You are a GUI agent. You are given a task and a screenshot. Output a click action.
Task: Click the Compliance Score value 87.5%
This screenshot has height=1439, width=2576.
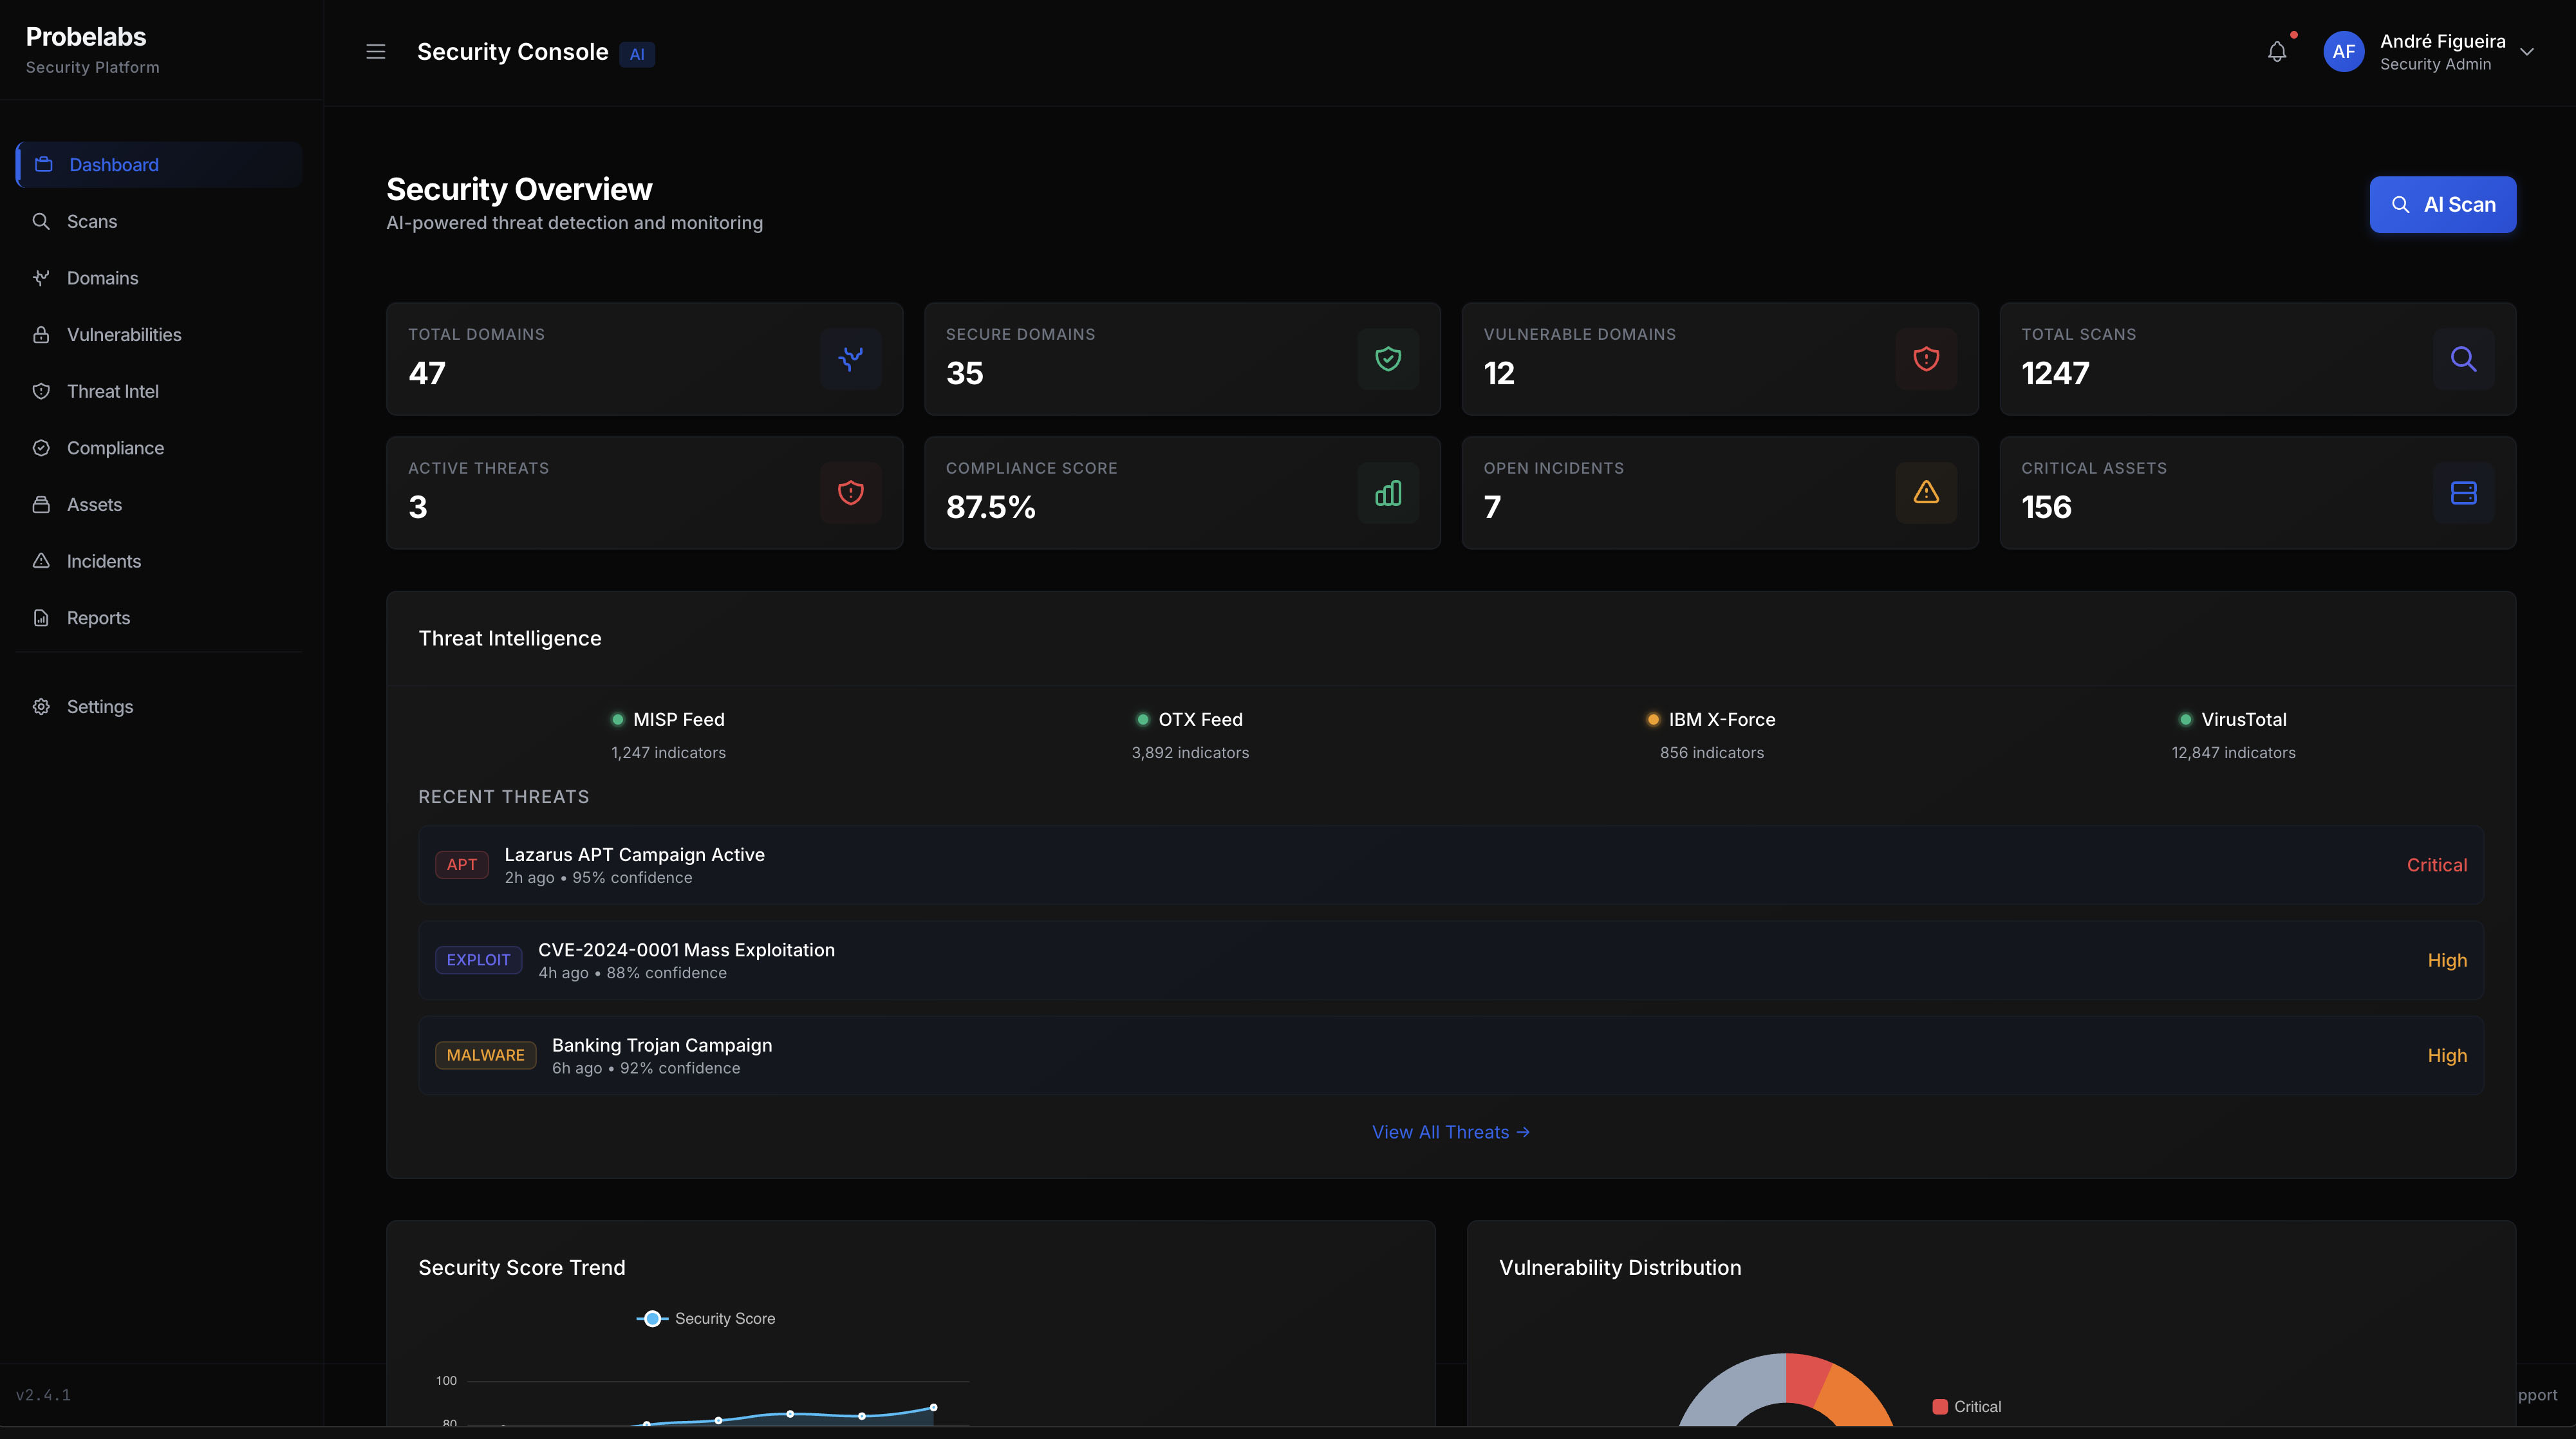pyautogui.click(x=990, y=507)
